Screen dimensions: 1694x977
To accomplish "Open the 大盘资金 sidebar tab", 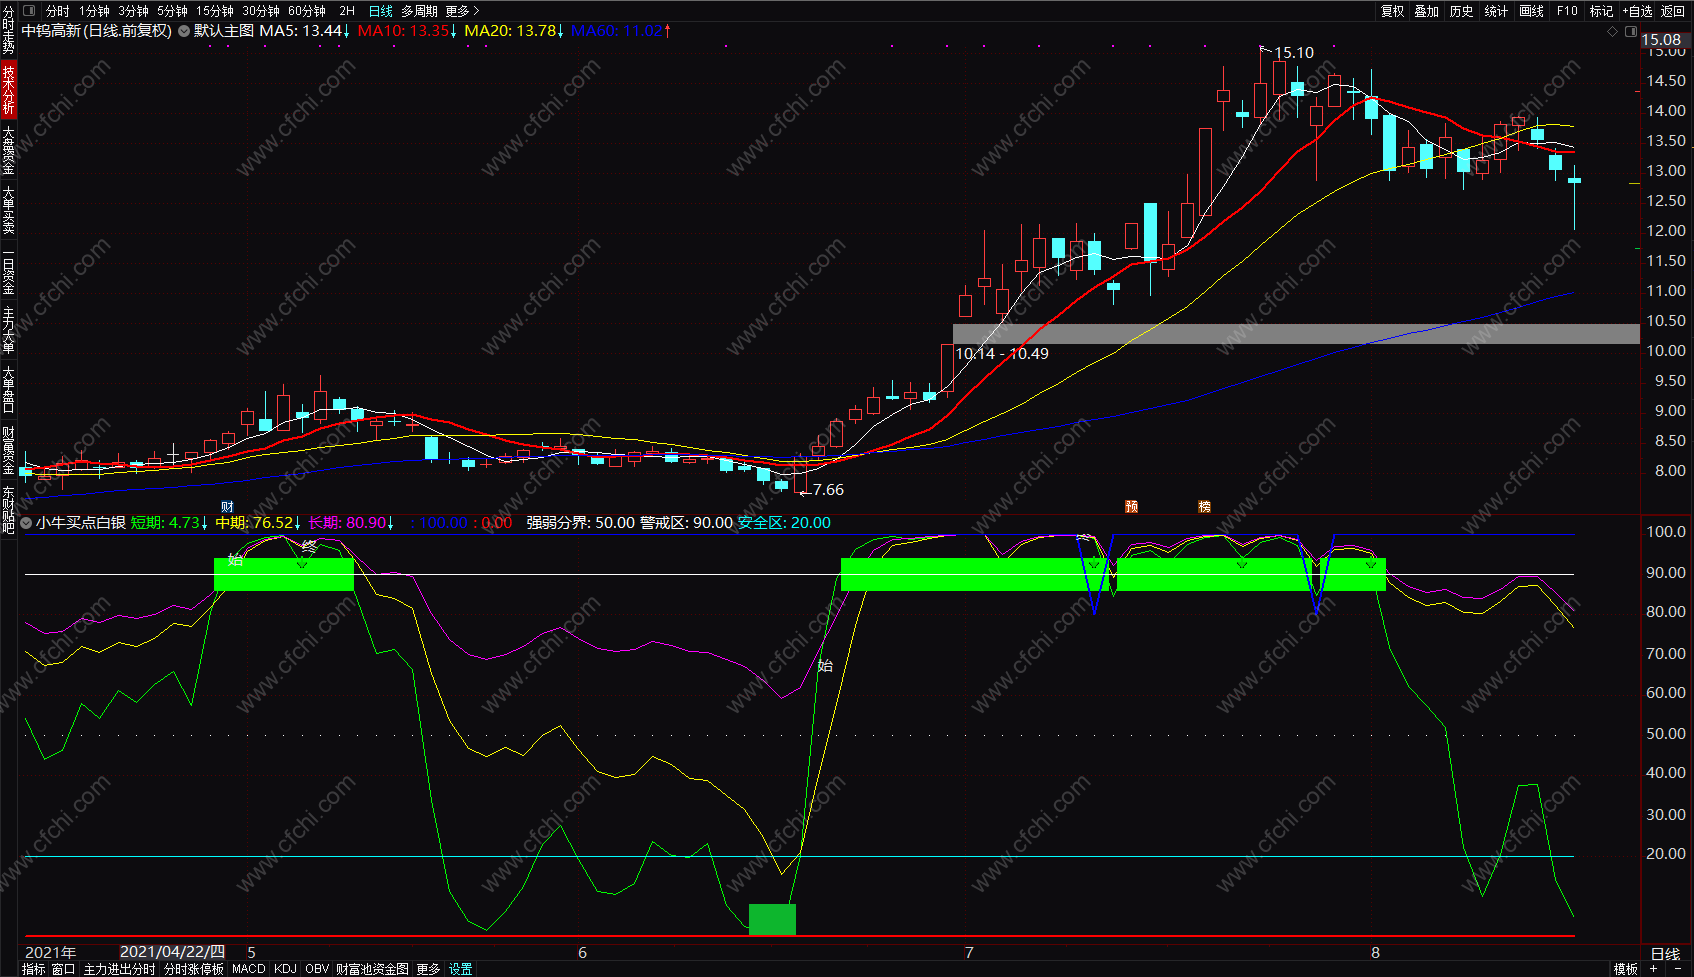I will (x=8, y=150).
